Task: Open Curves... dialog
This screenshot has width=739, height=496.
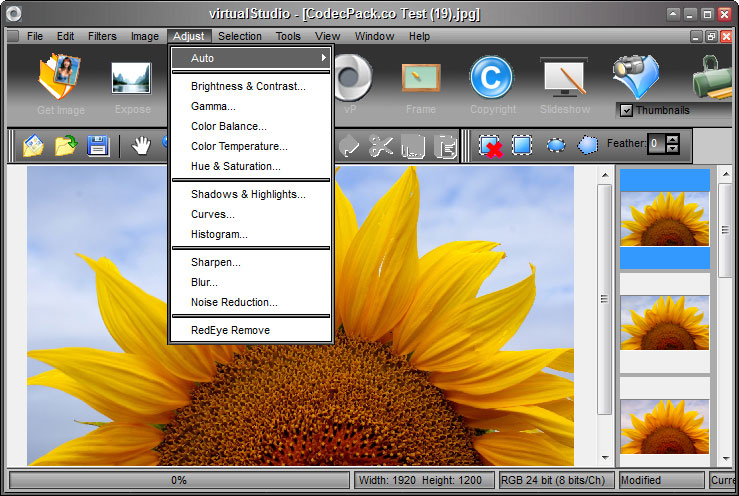Action: (251, 215)
